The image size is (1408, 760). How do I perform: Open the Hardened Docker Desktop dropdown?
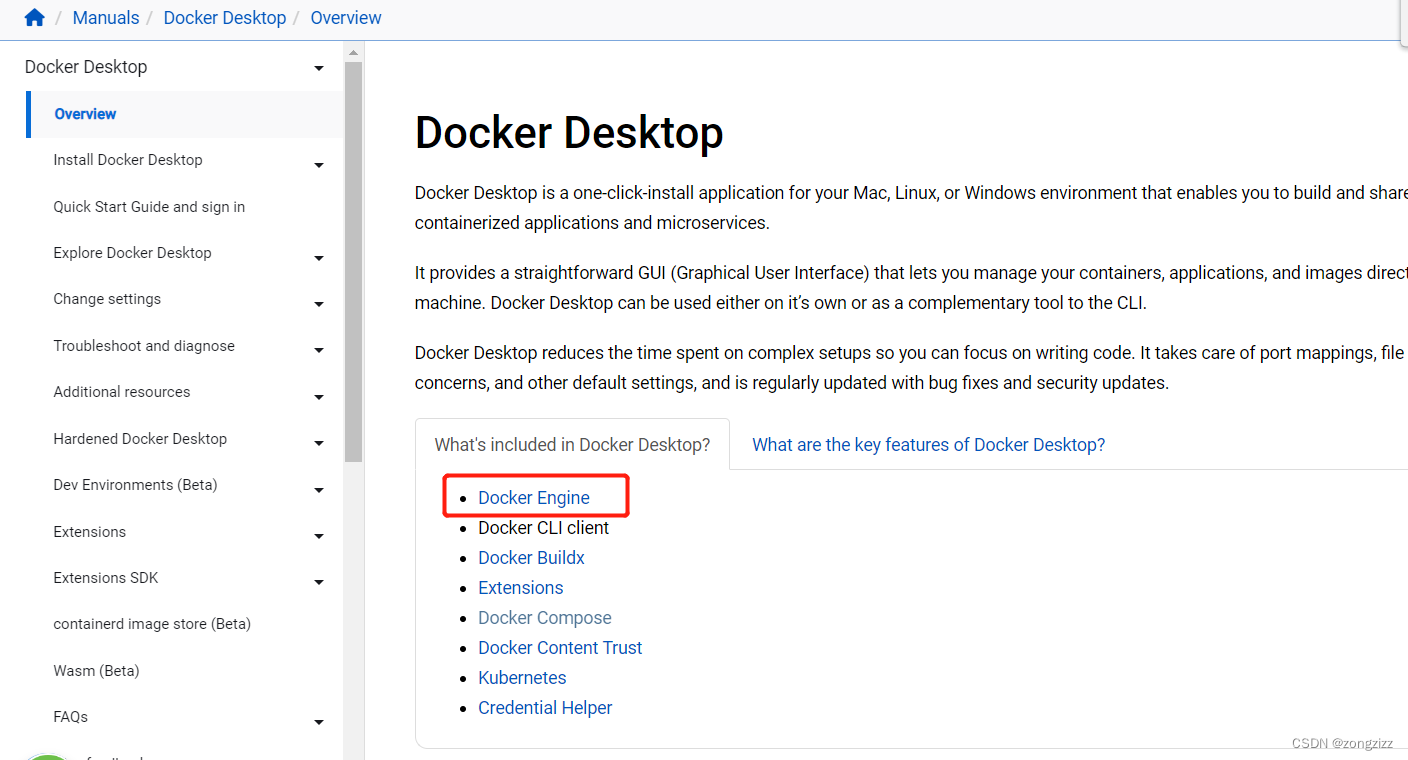pos(318,443)
